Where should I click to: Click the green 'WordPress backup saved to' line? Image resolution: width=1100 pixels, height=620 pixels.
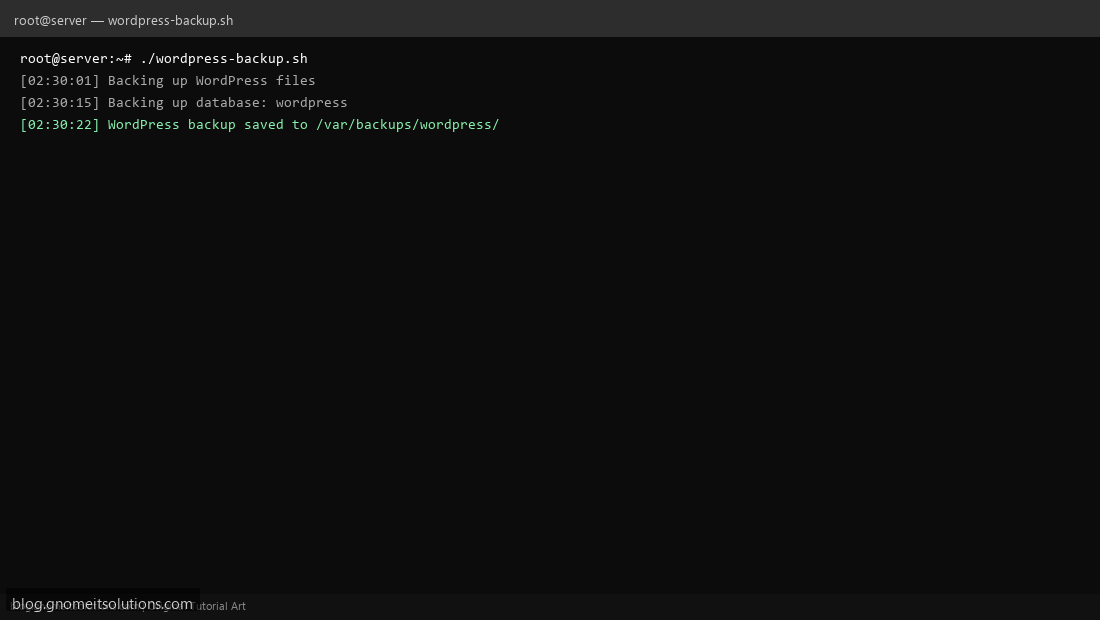pos(260,124)
